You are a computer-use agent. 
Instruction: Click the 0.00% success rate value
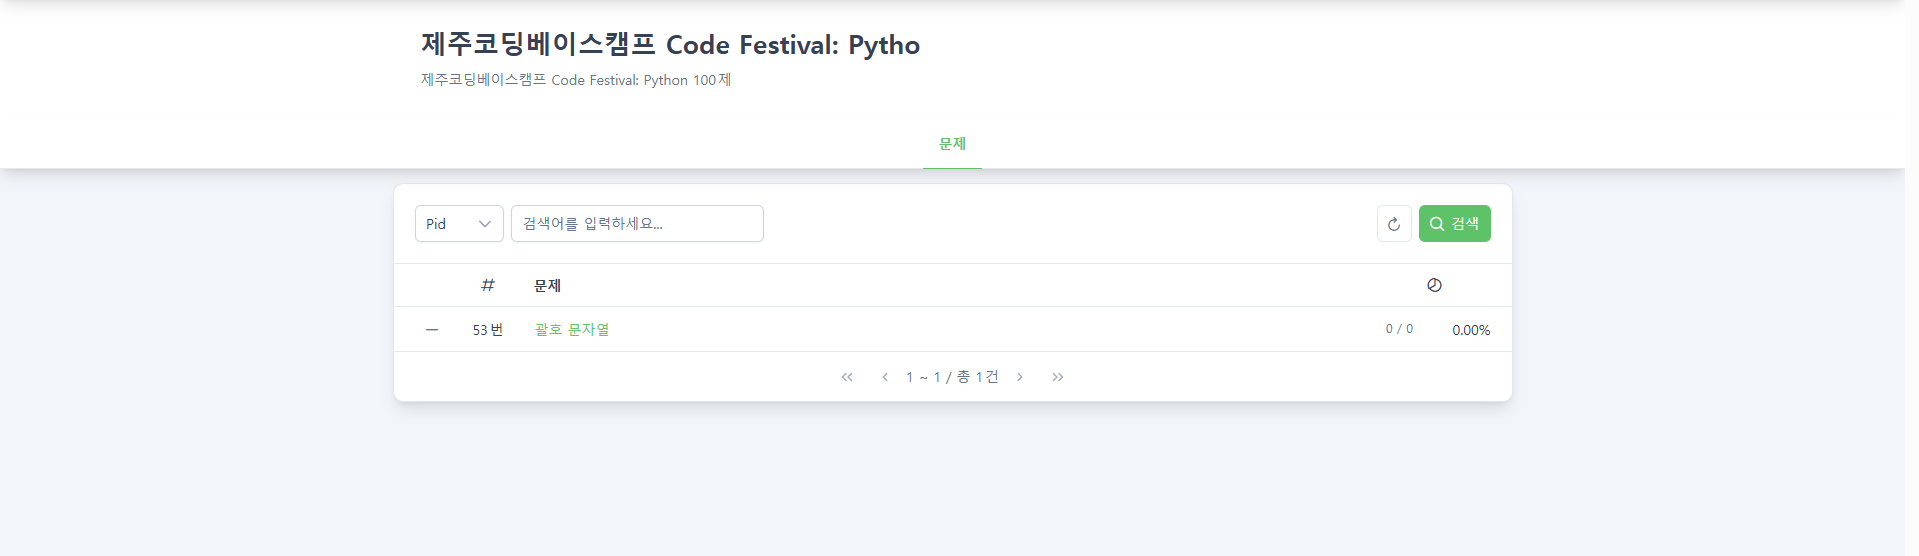[1471, 330]
